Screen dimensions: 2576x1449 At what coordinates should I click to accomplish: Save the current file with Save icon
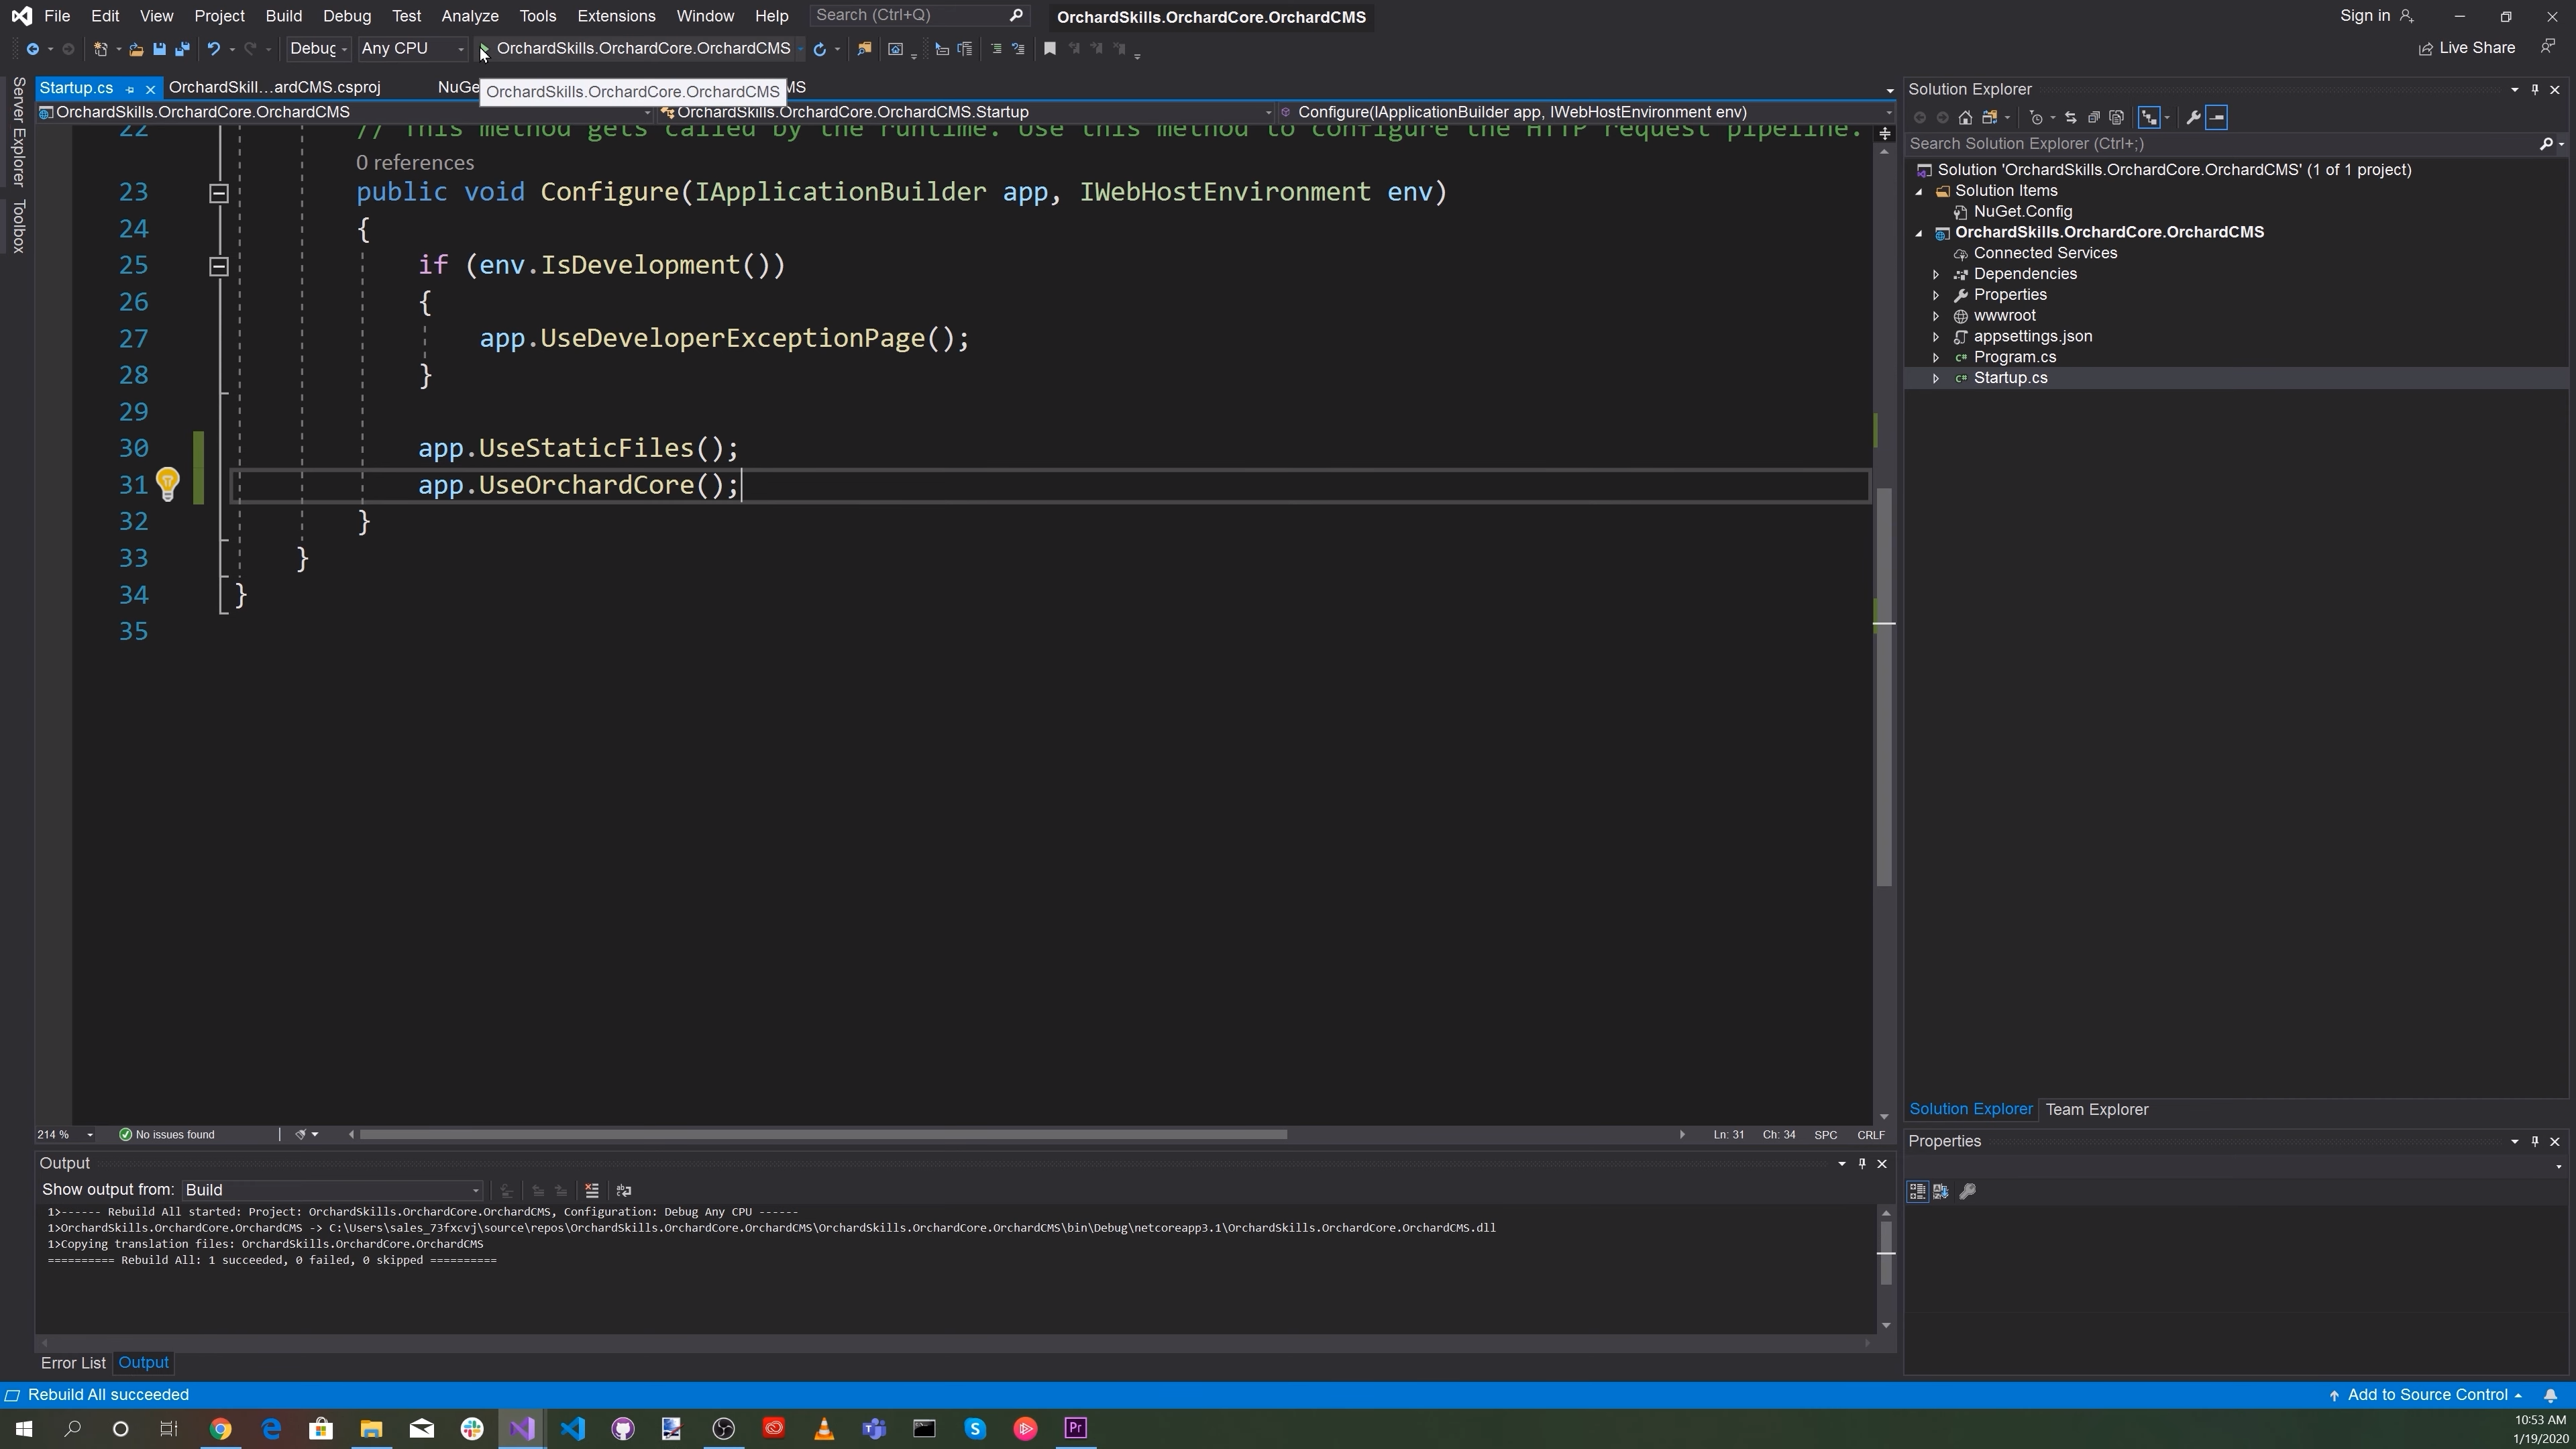click(159, 49)
